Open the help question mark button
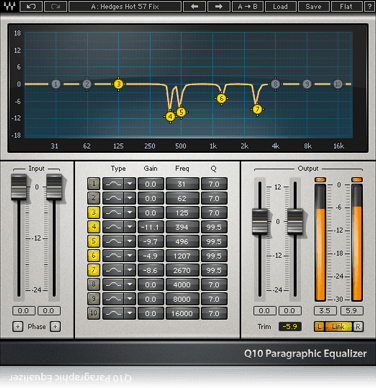This screenshot has width=376, height=388. pos(369,6)
